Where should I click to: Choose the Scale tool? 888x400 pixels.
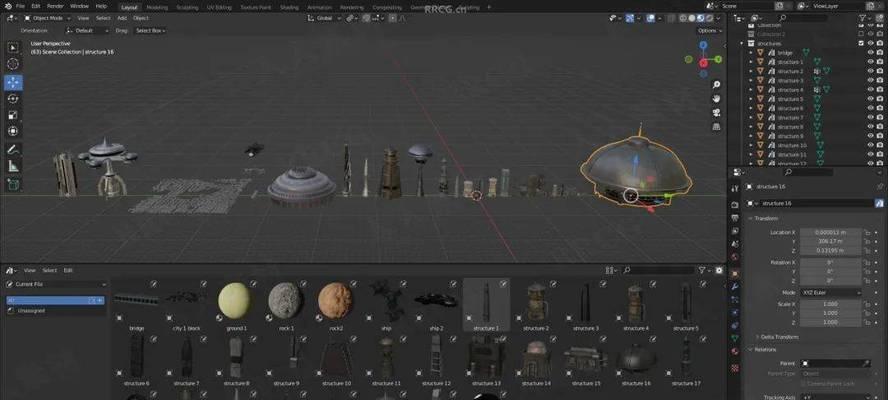point(13,114)
